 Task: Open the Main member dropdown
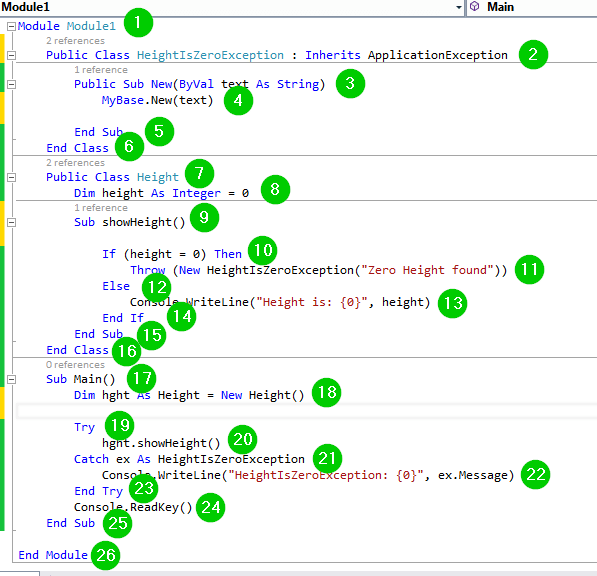(x=533, y=7)
